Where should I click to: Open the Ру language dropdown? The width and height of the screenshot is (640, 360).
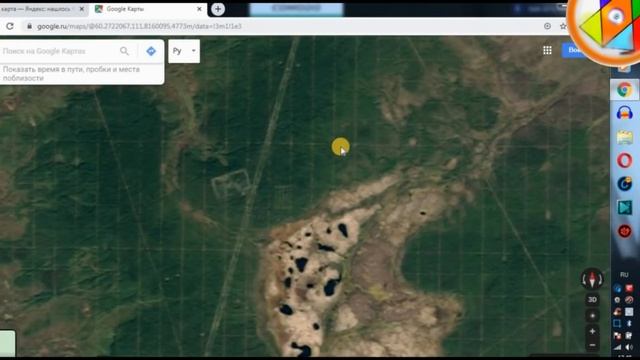(x=184, y=51)
